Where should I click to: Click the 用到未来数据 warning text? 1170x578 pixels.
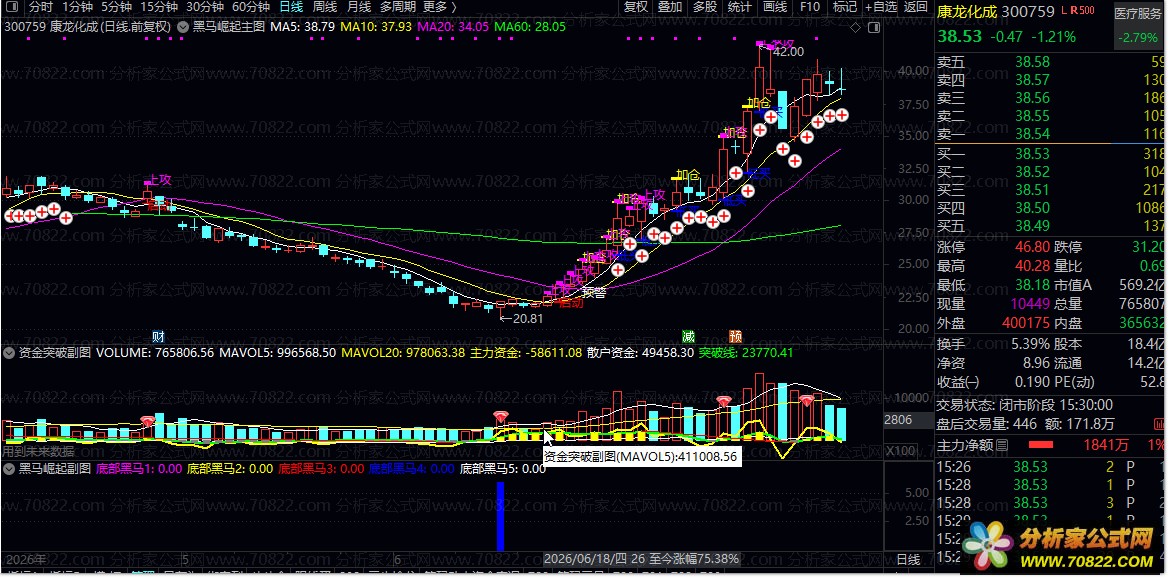pos(38,451)
